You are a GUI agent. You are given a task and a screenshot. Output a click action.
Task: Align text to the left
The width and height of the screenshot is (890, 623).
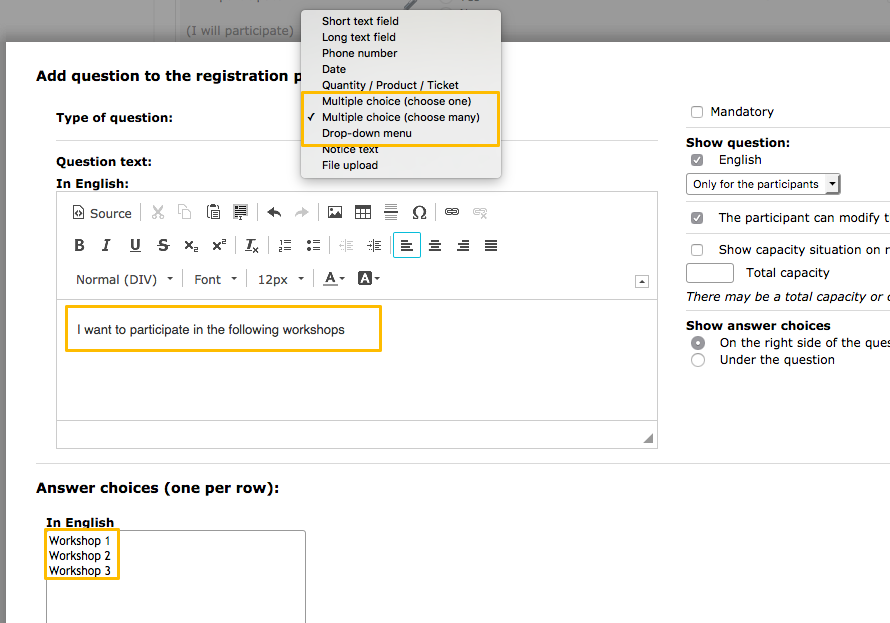click(406, 245)
